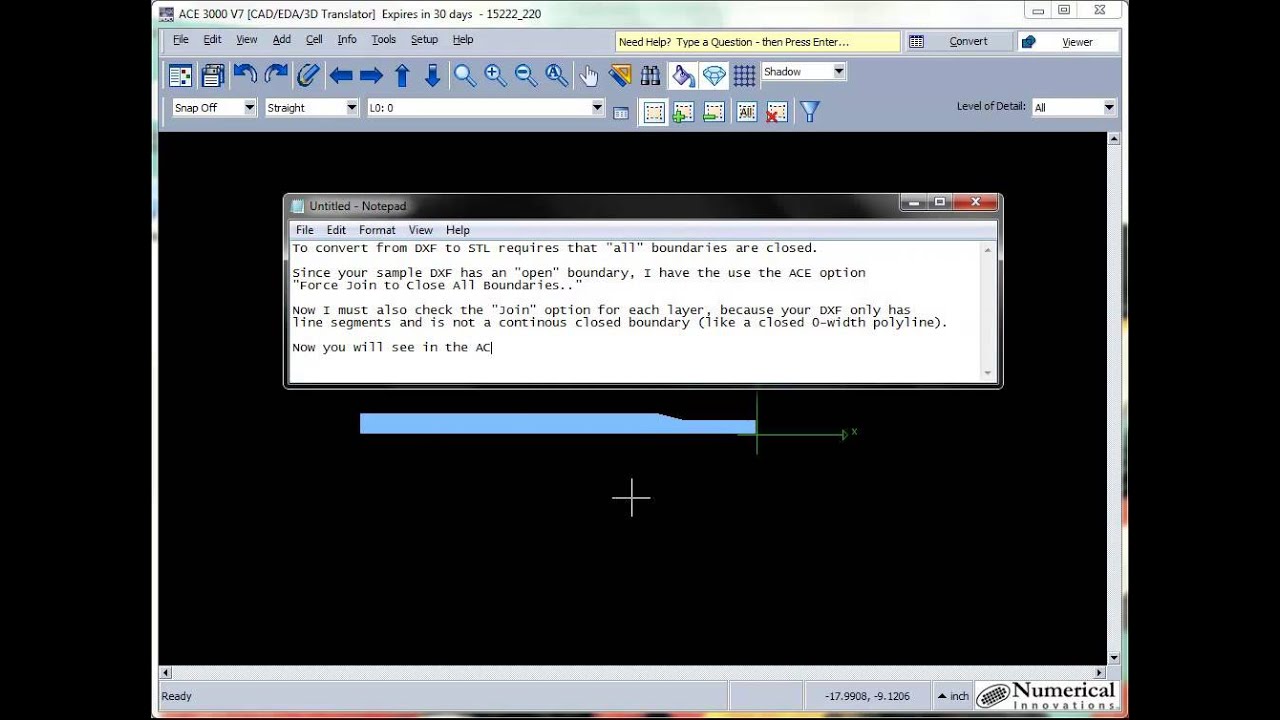Redo the last action

coord(276,75)
